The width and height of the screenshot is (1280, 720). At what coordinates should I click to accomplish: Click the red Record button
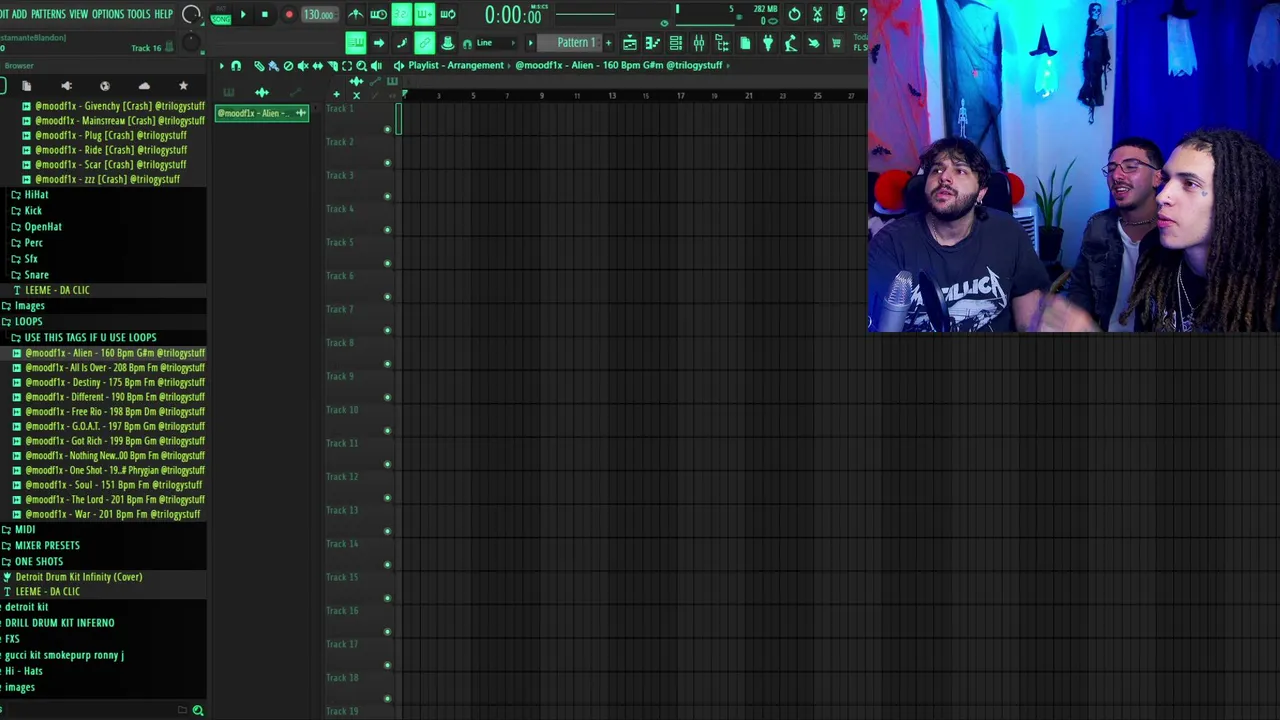(x=289, y=15)
